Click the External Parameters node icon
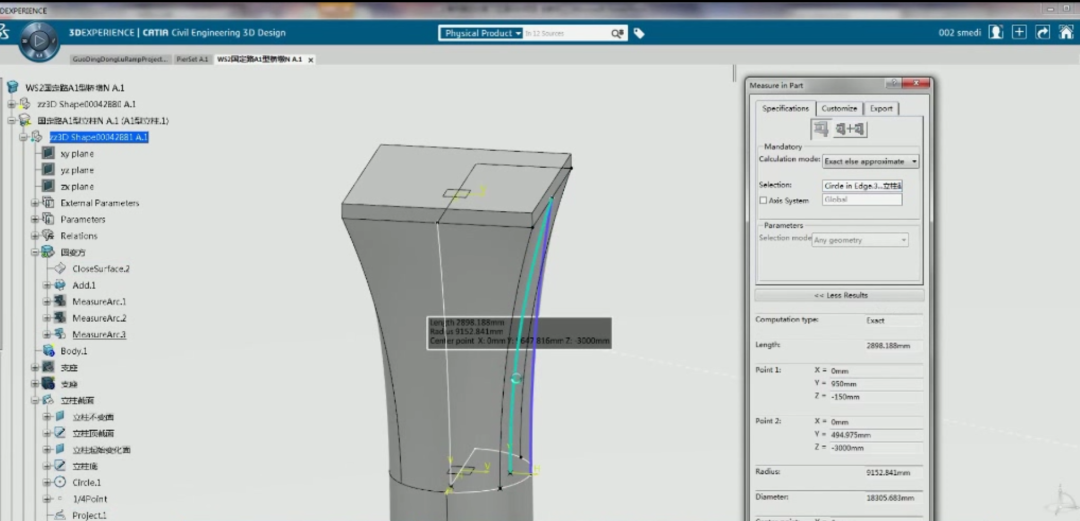This screenshot has width=1080, height=521. point(48,203)
